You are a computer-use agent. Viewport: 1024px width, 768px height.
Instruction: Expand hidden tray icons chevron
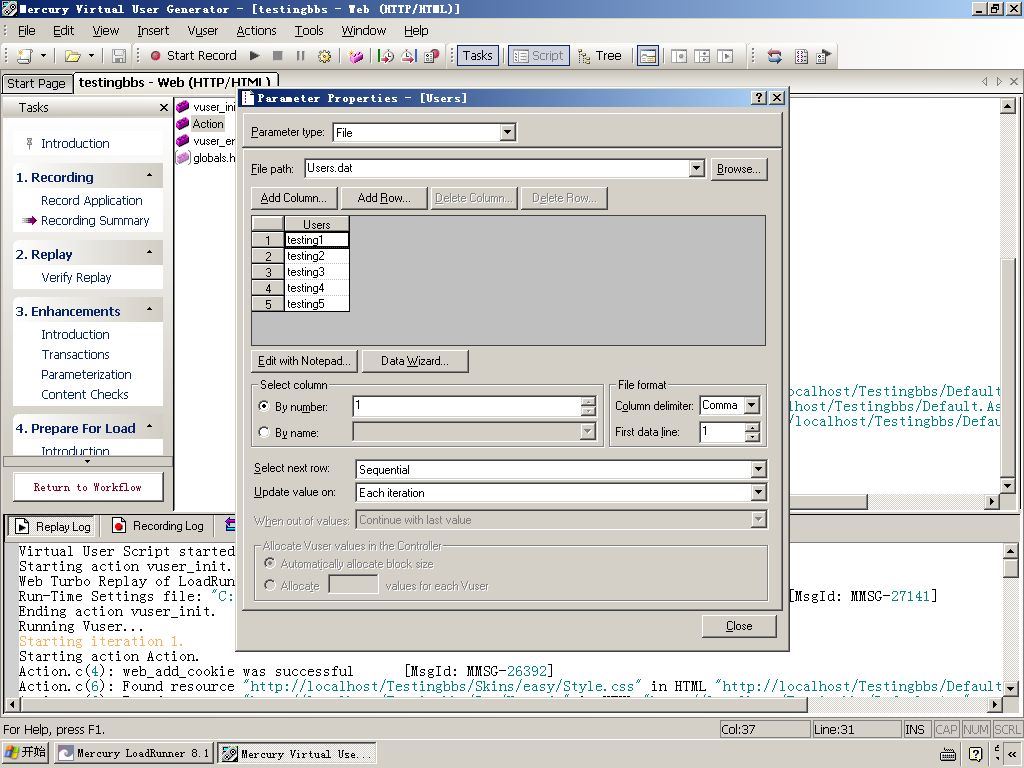tap(1012, 754)
